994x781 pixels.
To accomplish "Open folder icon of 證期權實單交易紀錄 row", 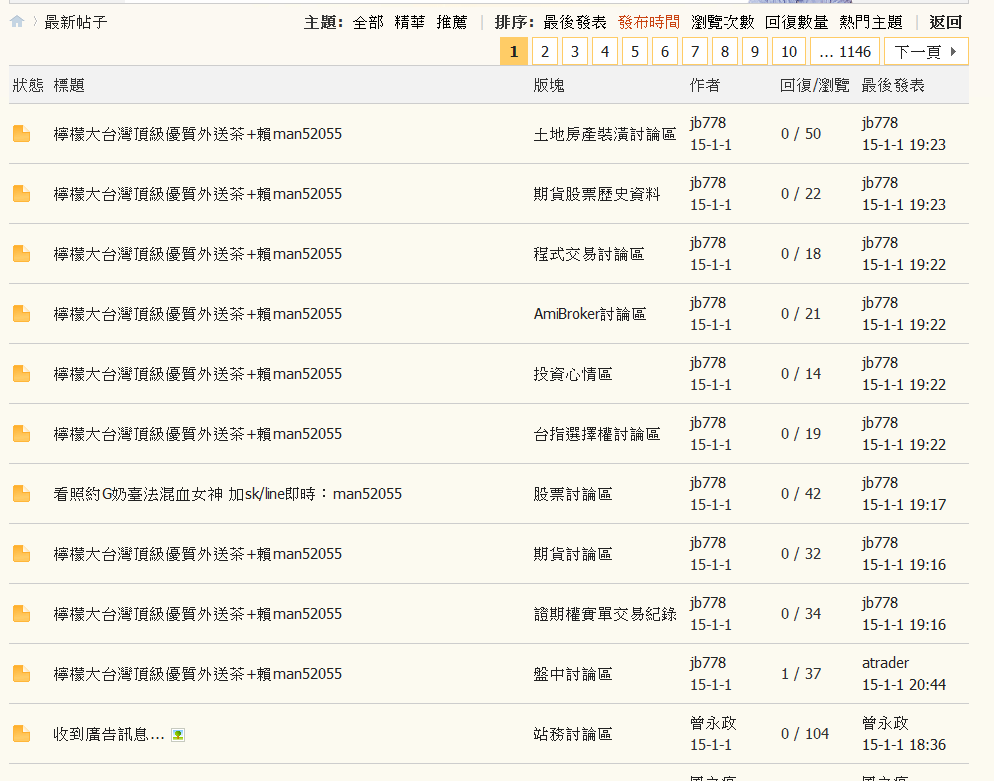I will click(x=22, y=614).
